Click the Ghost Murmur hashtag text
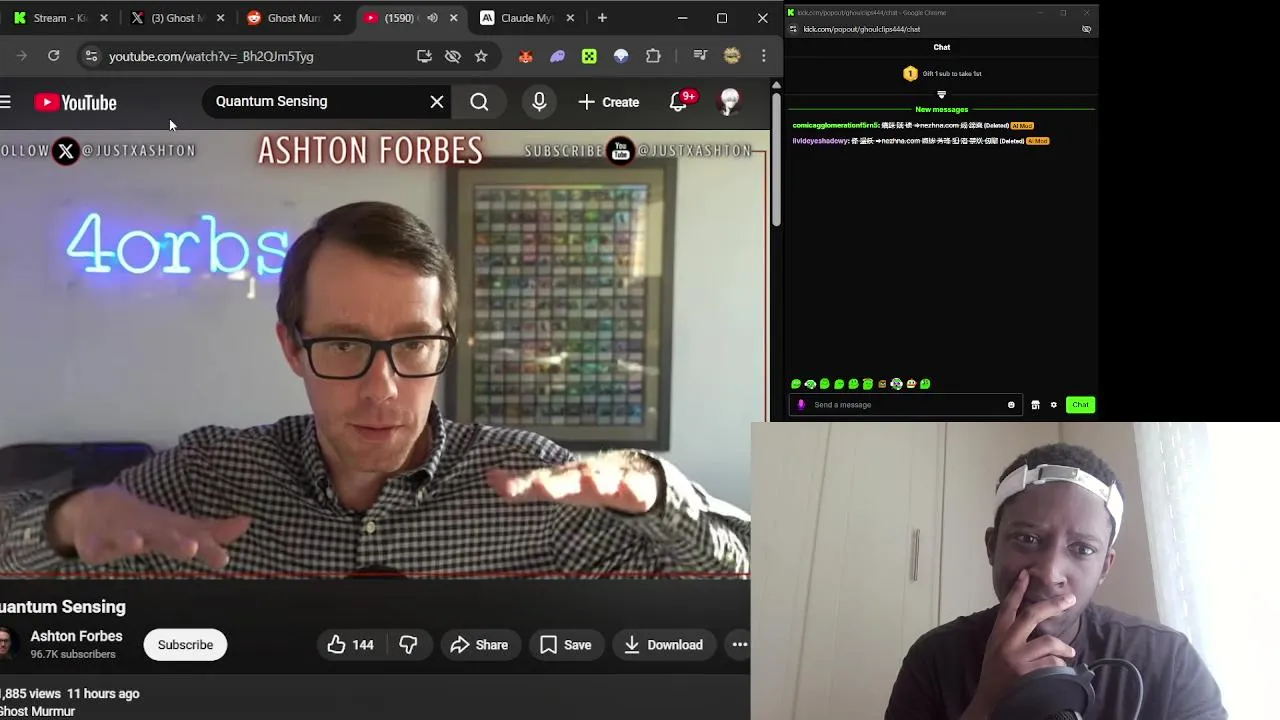Image resolution: width=1280 pixels, height=720 pixels. pyautogui.click(x=38, y=712)
